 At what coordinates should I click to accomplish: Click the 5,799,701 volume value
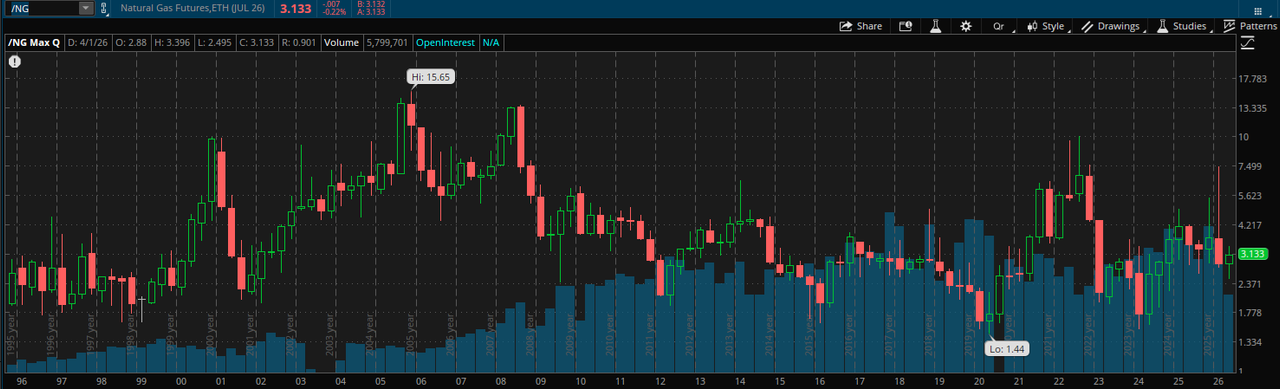click(x=388, y=43)
